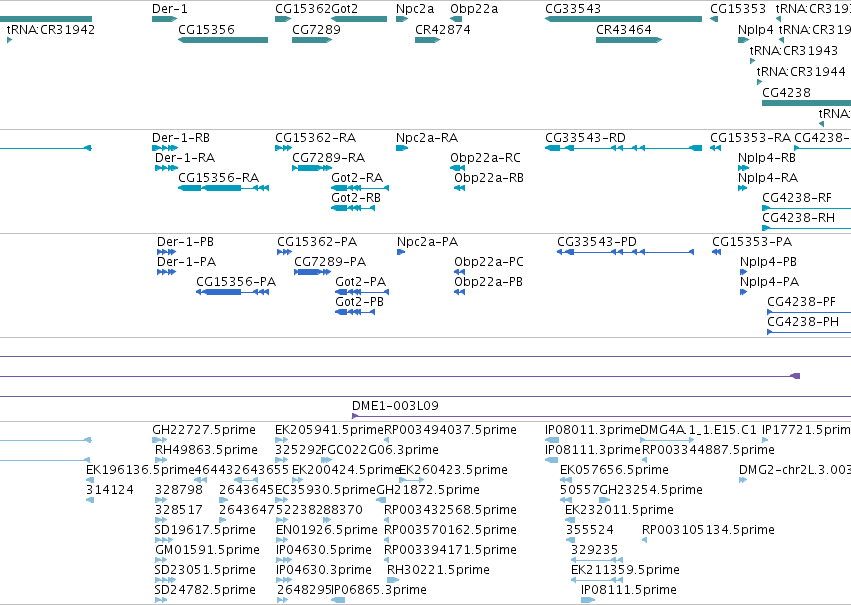Click EST RH49863.5prime

tap(161, 460)
